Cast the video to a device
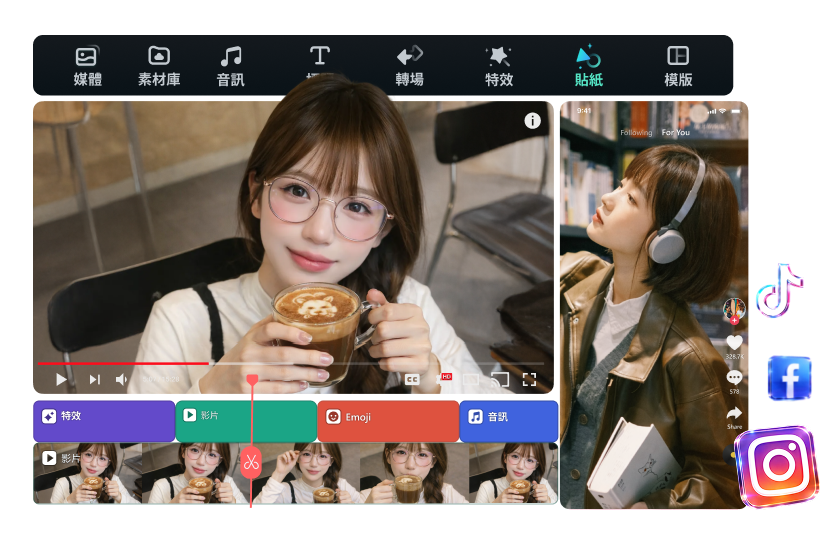826x560 pixels. click(x=500, y=380)
